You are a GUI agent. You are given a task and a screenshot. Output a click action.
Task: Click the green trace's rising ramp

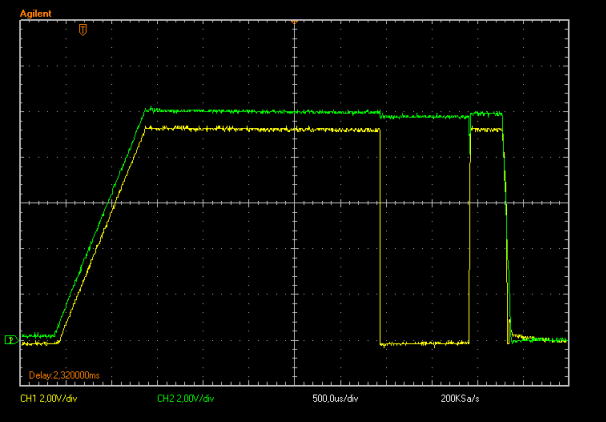100,220
